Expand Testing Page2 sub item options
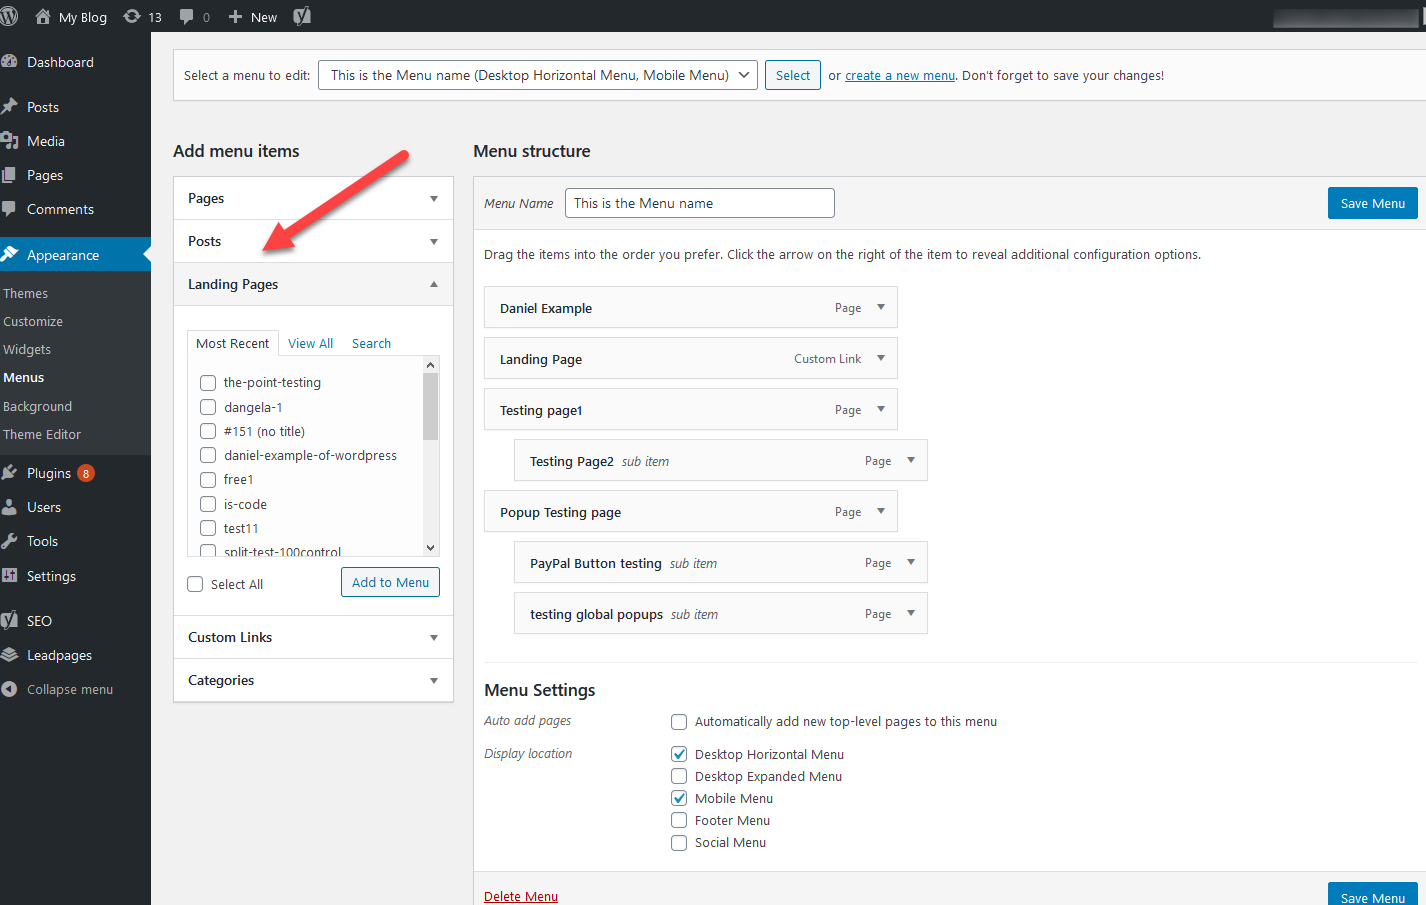Viewport: 1426px width, 905px height. click(911, 460)
